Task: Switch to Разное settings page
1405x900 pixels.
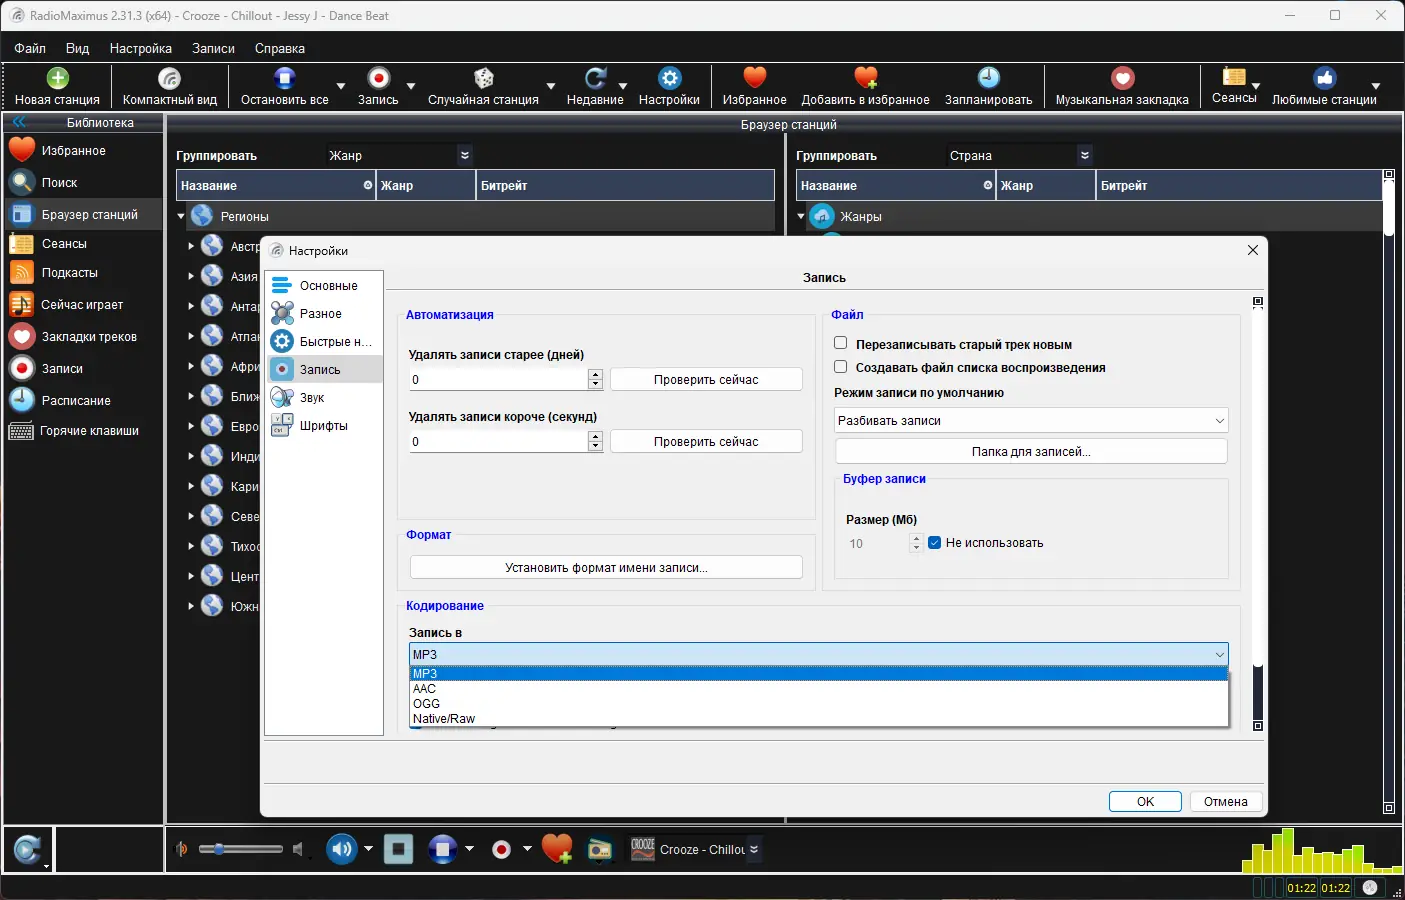Action: (324, 314)
